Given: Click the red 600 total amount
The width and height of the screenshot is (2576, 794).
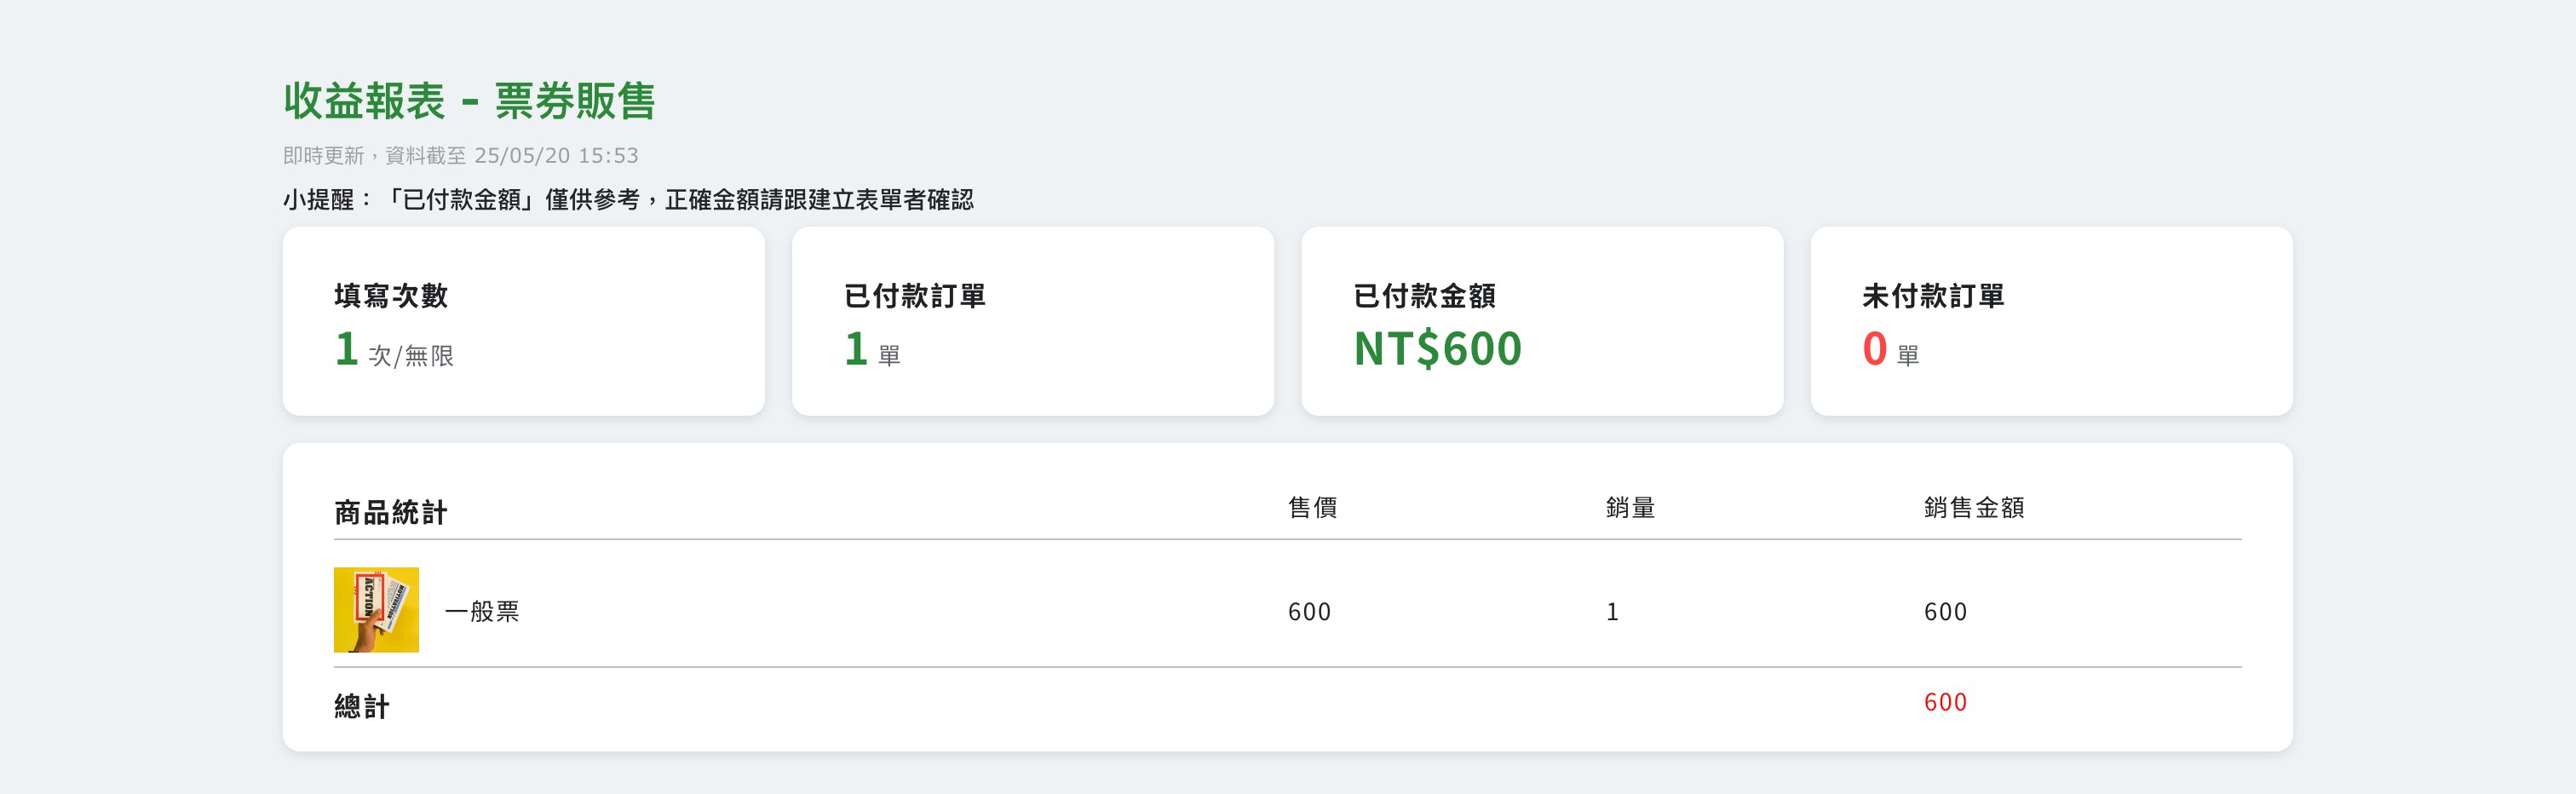Looking at the screenshot, I should pos(1945,702).
